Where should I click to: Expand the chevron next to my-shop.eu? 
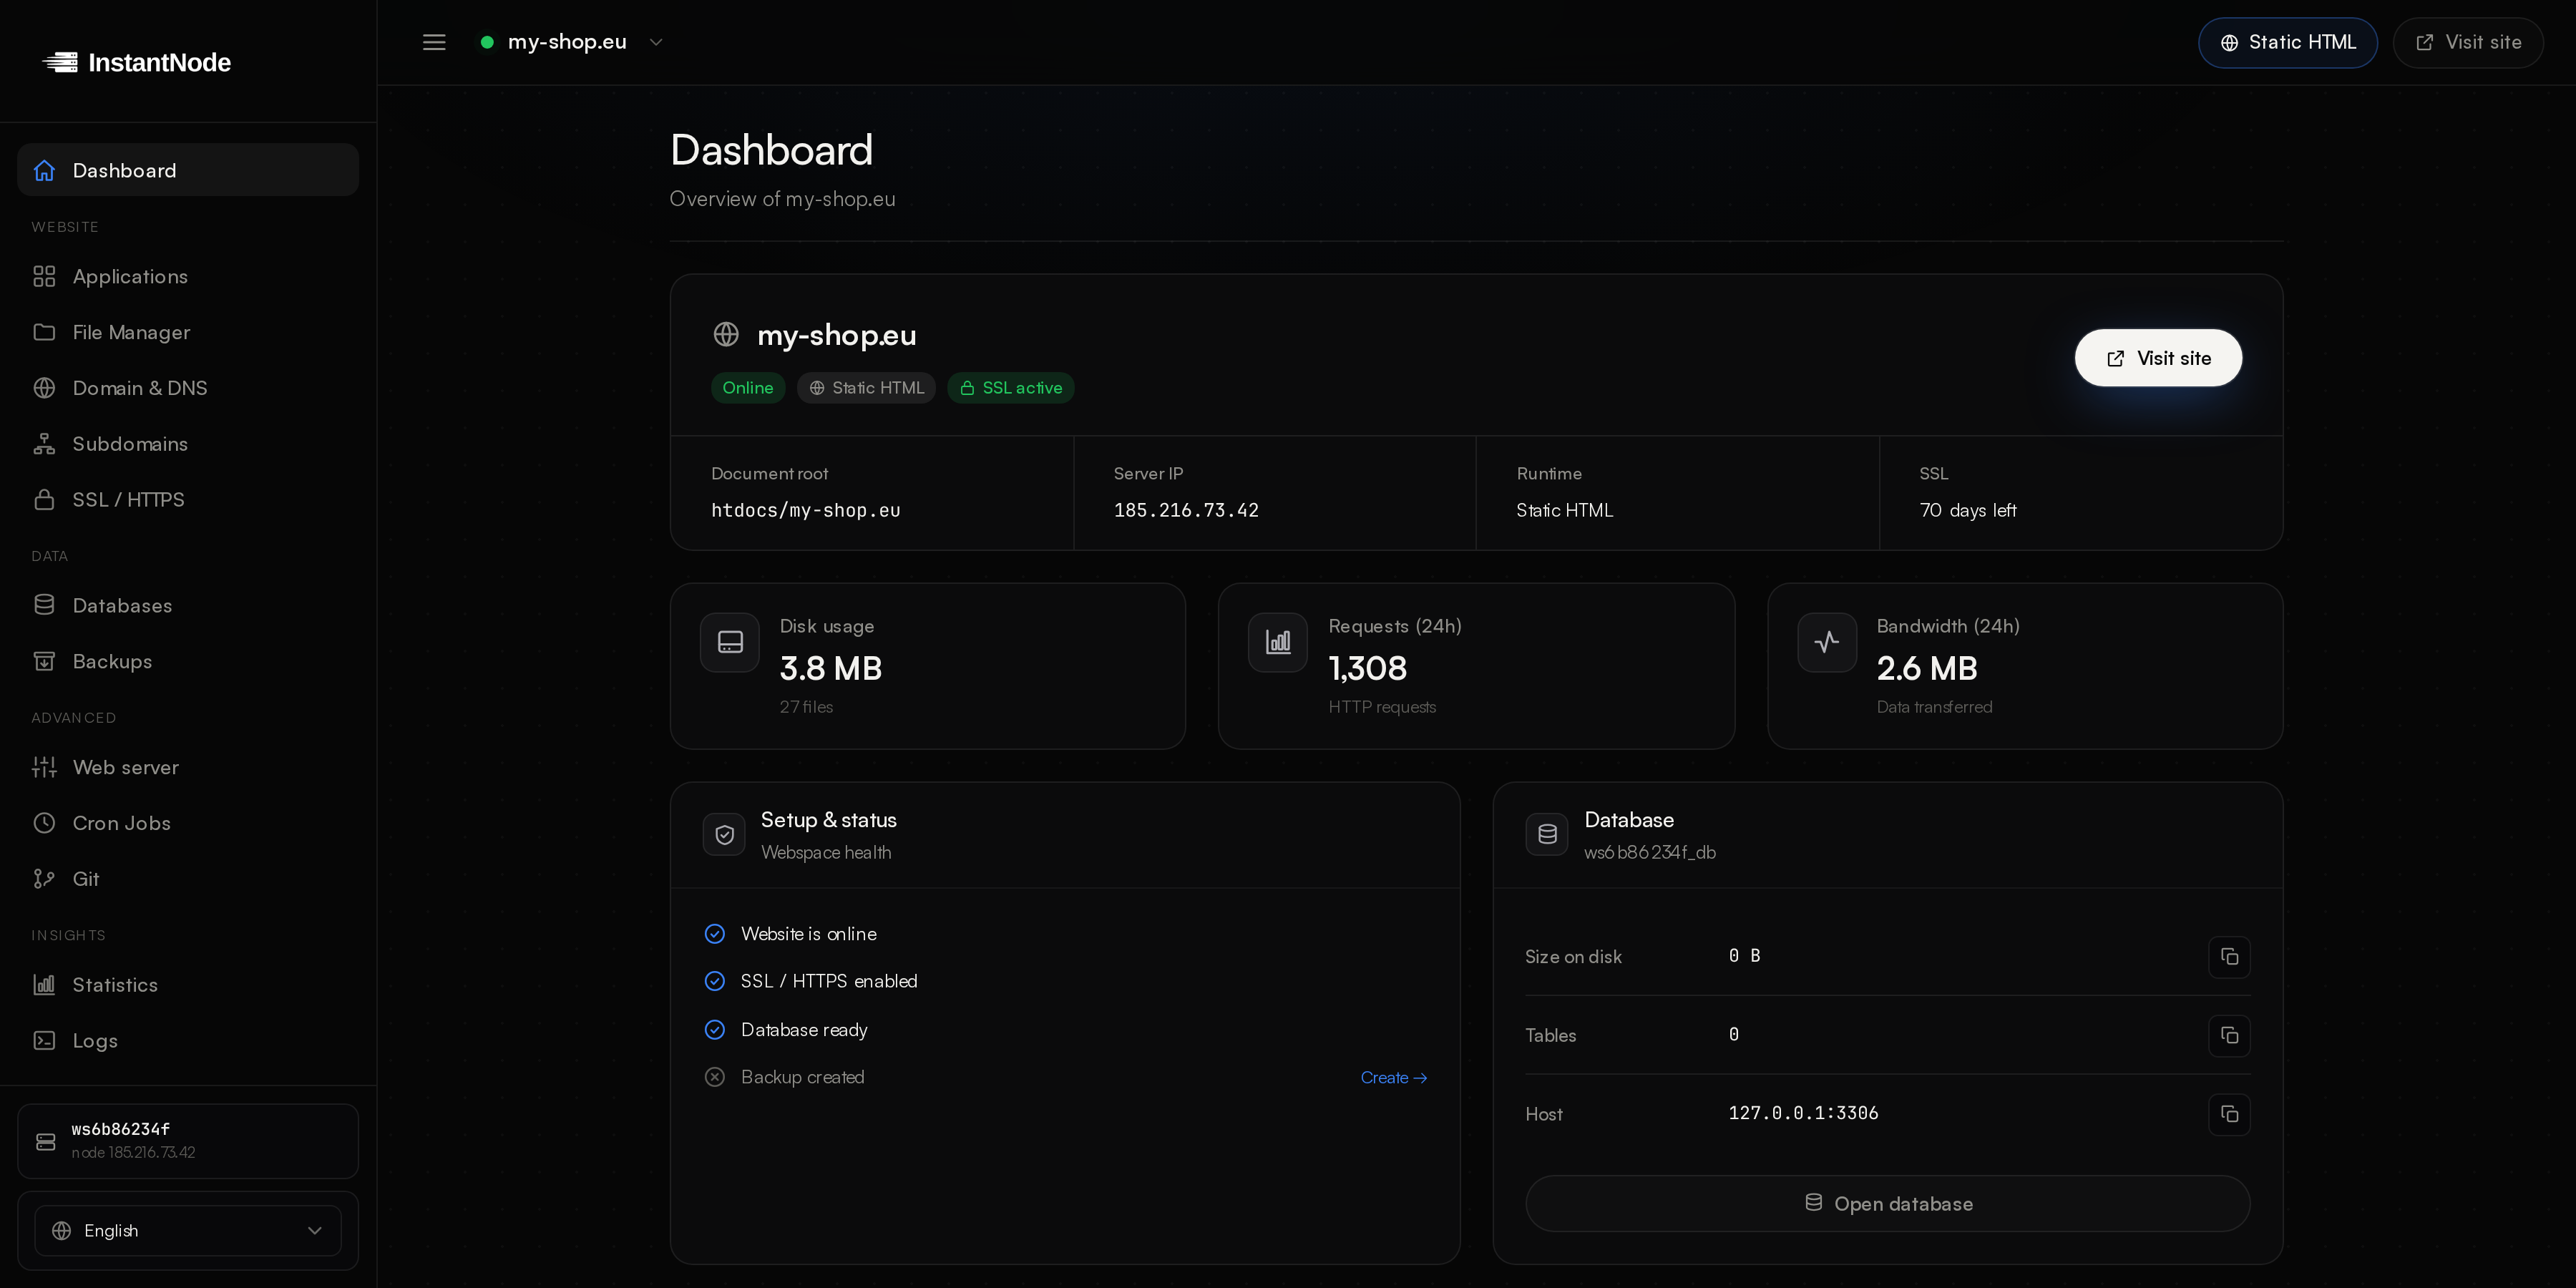tap(656, 42)
